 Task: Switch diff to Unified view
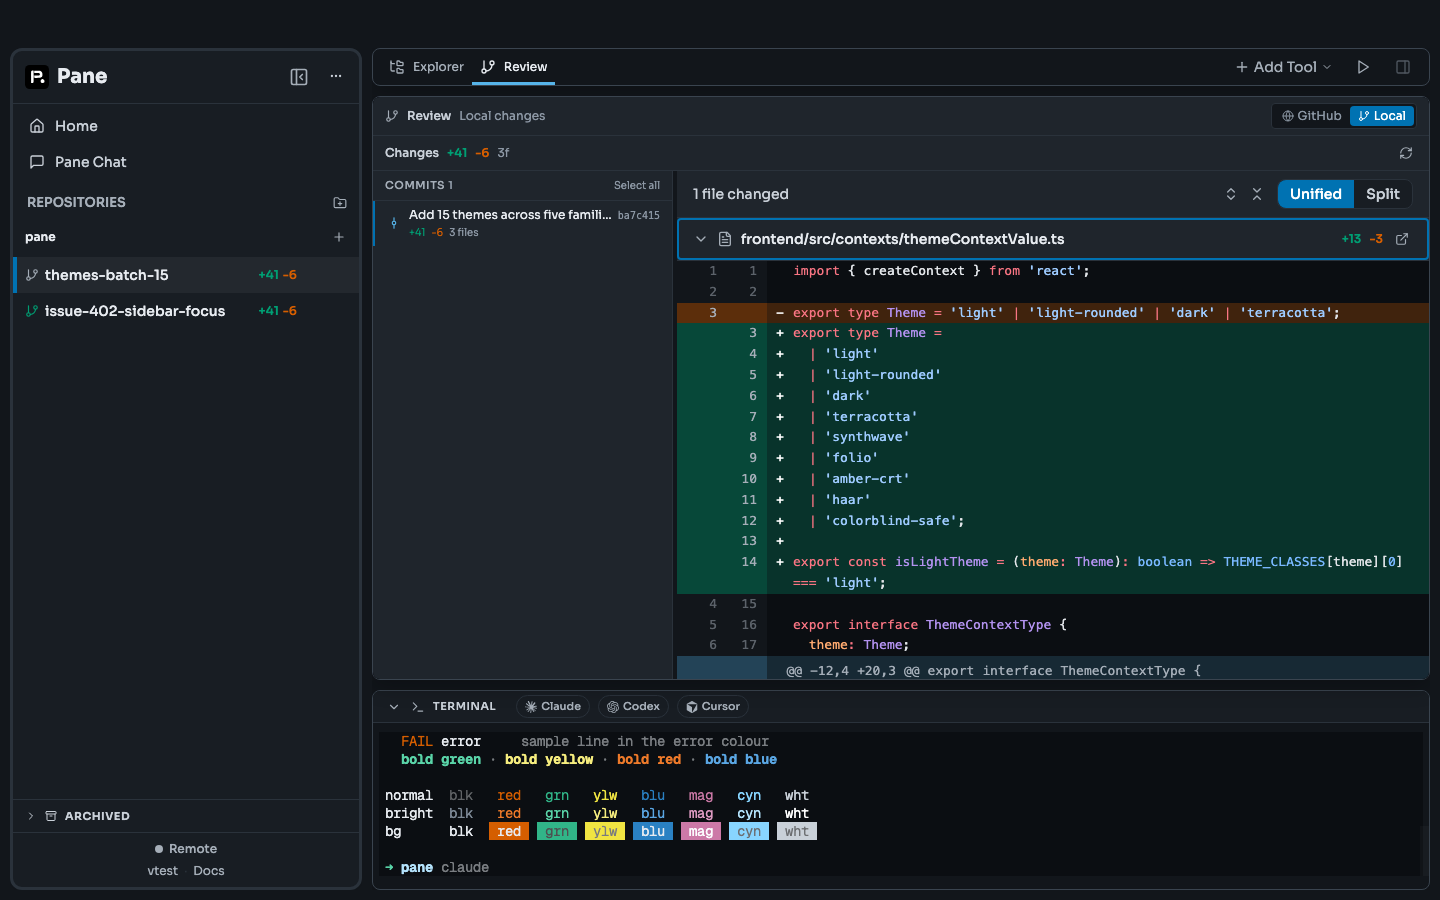click(1316, 194)
